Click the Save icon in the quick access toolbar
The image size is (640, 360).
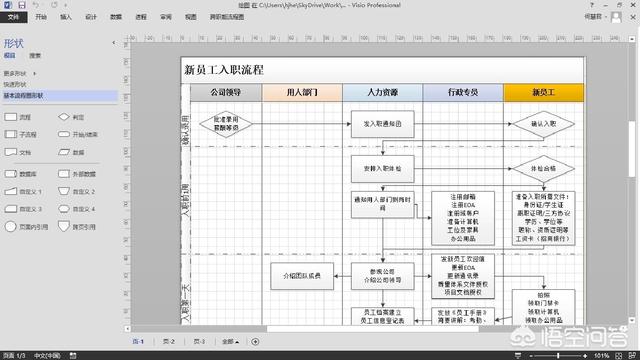pos(21,5)
